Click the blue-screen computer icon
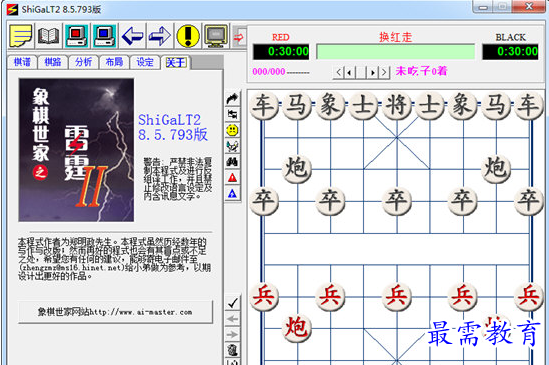The height and width of the screenshot is (365, 549). tap(104, 36)
